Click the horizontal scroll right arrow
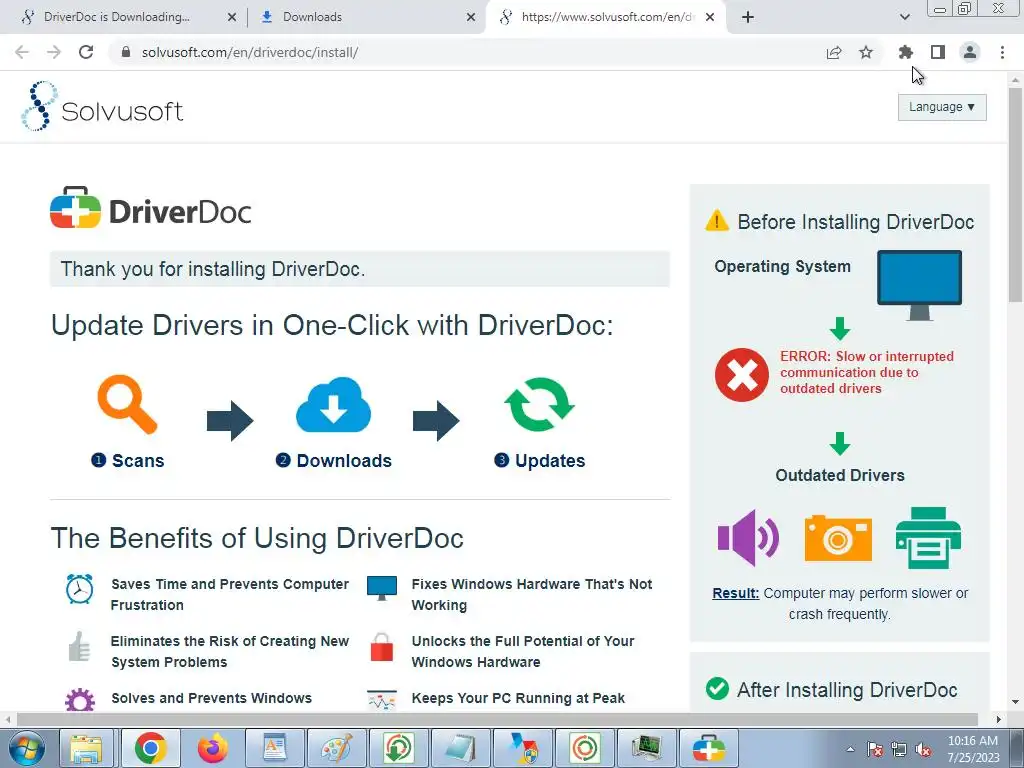Viewport: 1024px width, 768px height. pos(999,720)
